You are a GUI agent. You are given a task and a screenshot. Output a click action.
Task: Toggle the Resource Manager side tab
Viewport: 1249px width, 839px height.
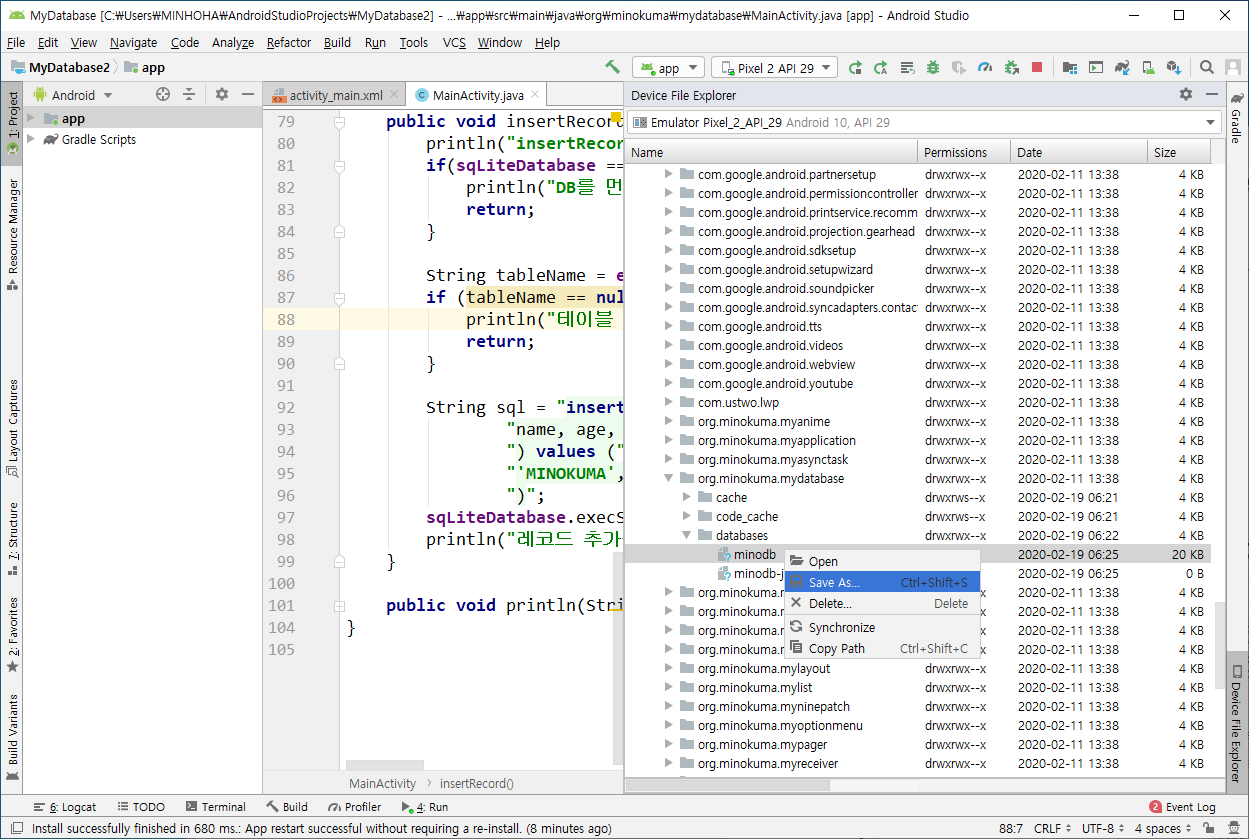(x=13, y=235)
